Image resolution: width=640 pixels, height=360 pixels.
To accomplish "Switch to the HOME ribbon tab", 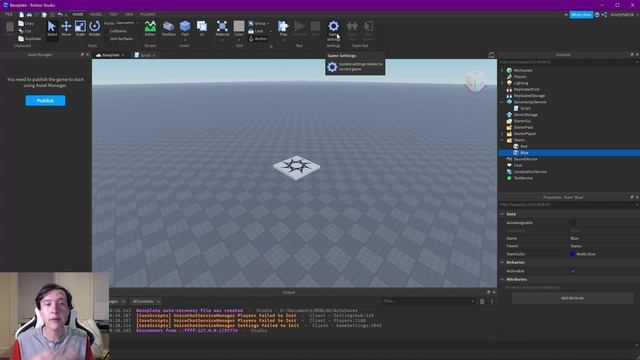I will coord(78,14).
